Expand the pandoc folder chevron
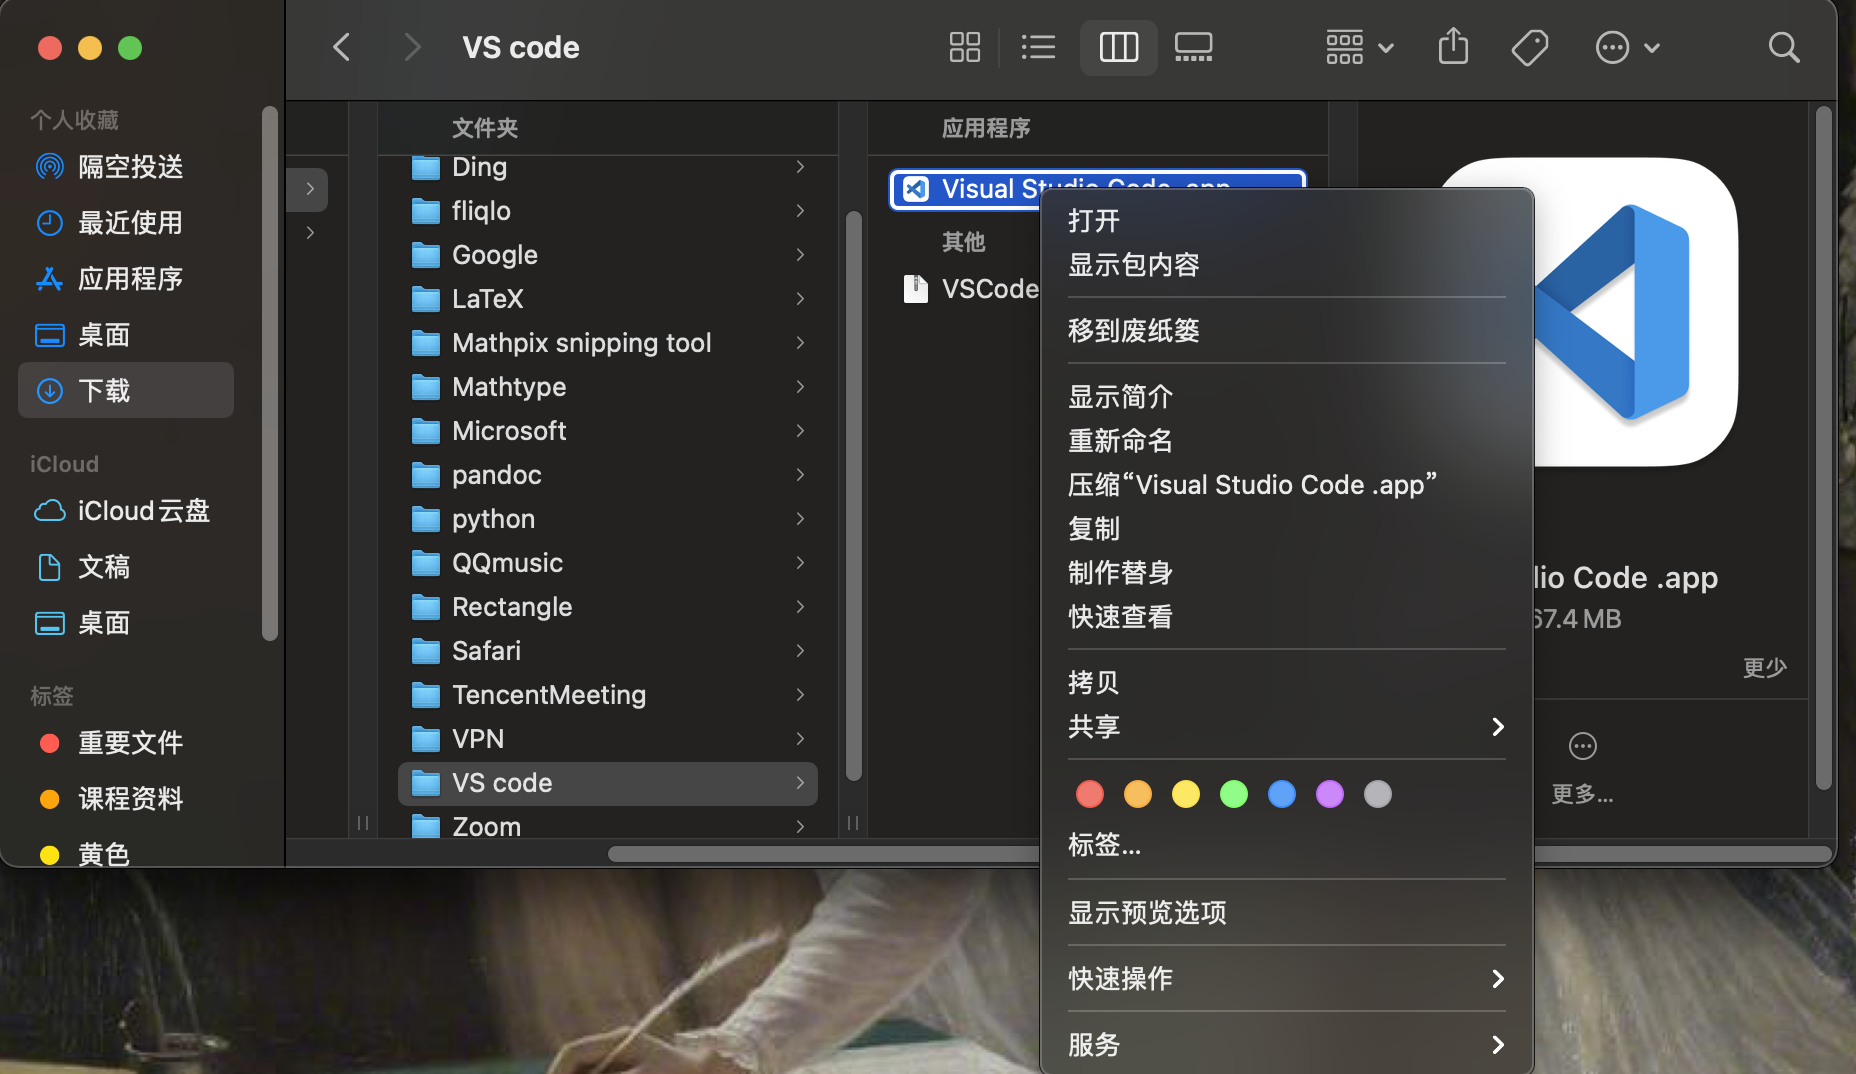This screenshot has height=1074, width=1856. click(800, 475)
